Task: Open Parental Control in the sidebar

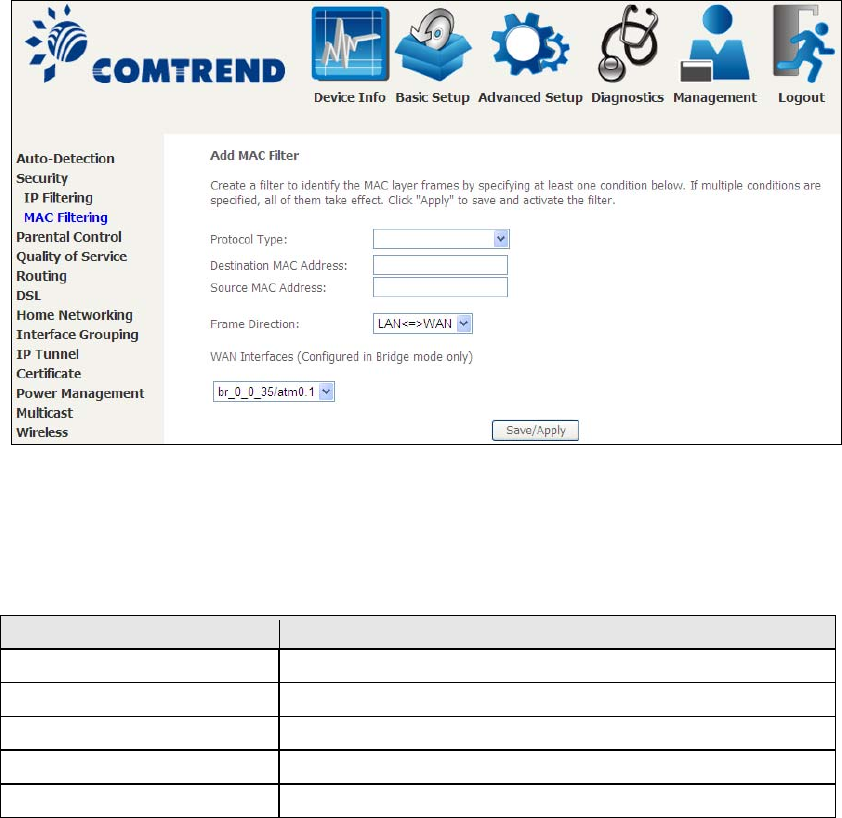Action: [69, 237]
